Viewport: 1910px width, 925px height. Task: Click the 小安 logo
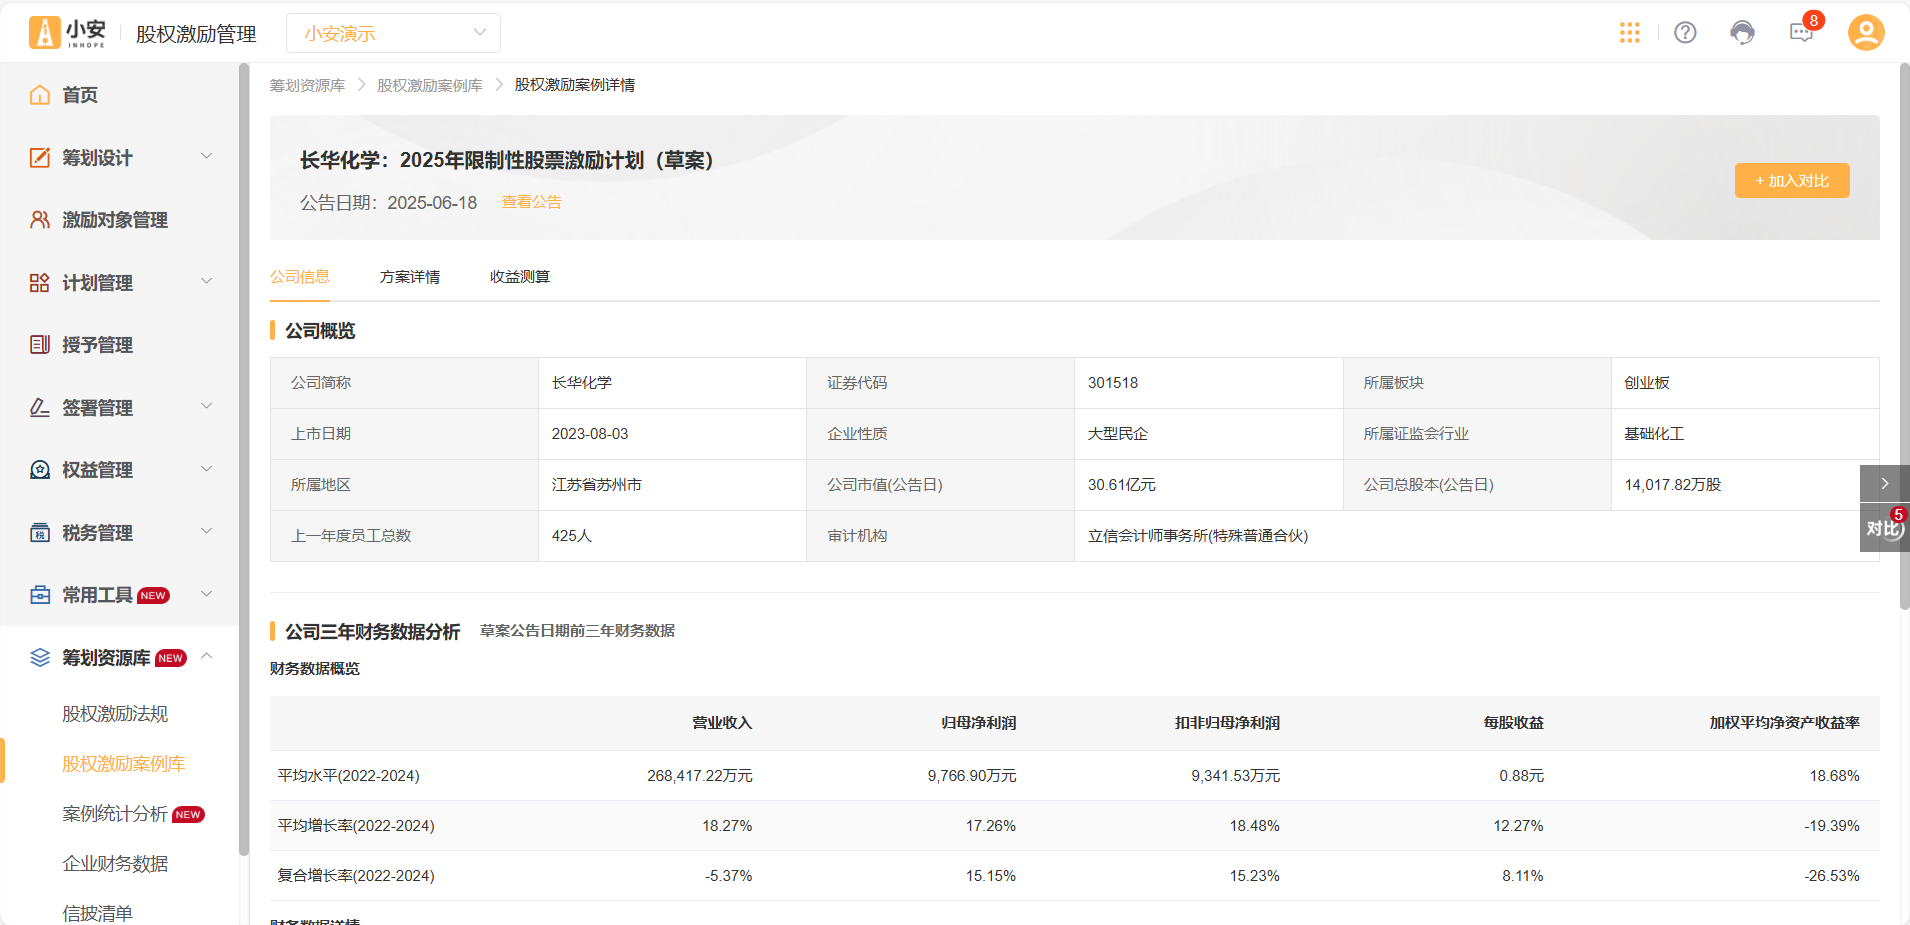pyautogui.click(x=68, y=33)
